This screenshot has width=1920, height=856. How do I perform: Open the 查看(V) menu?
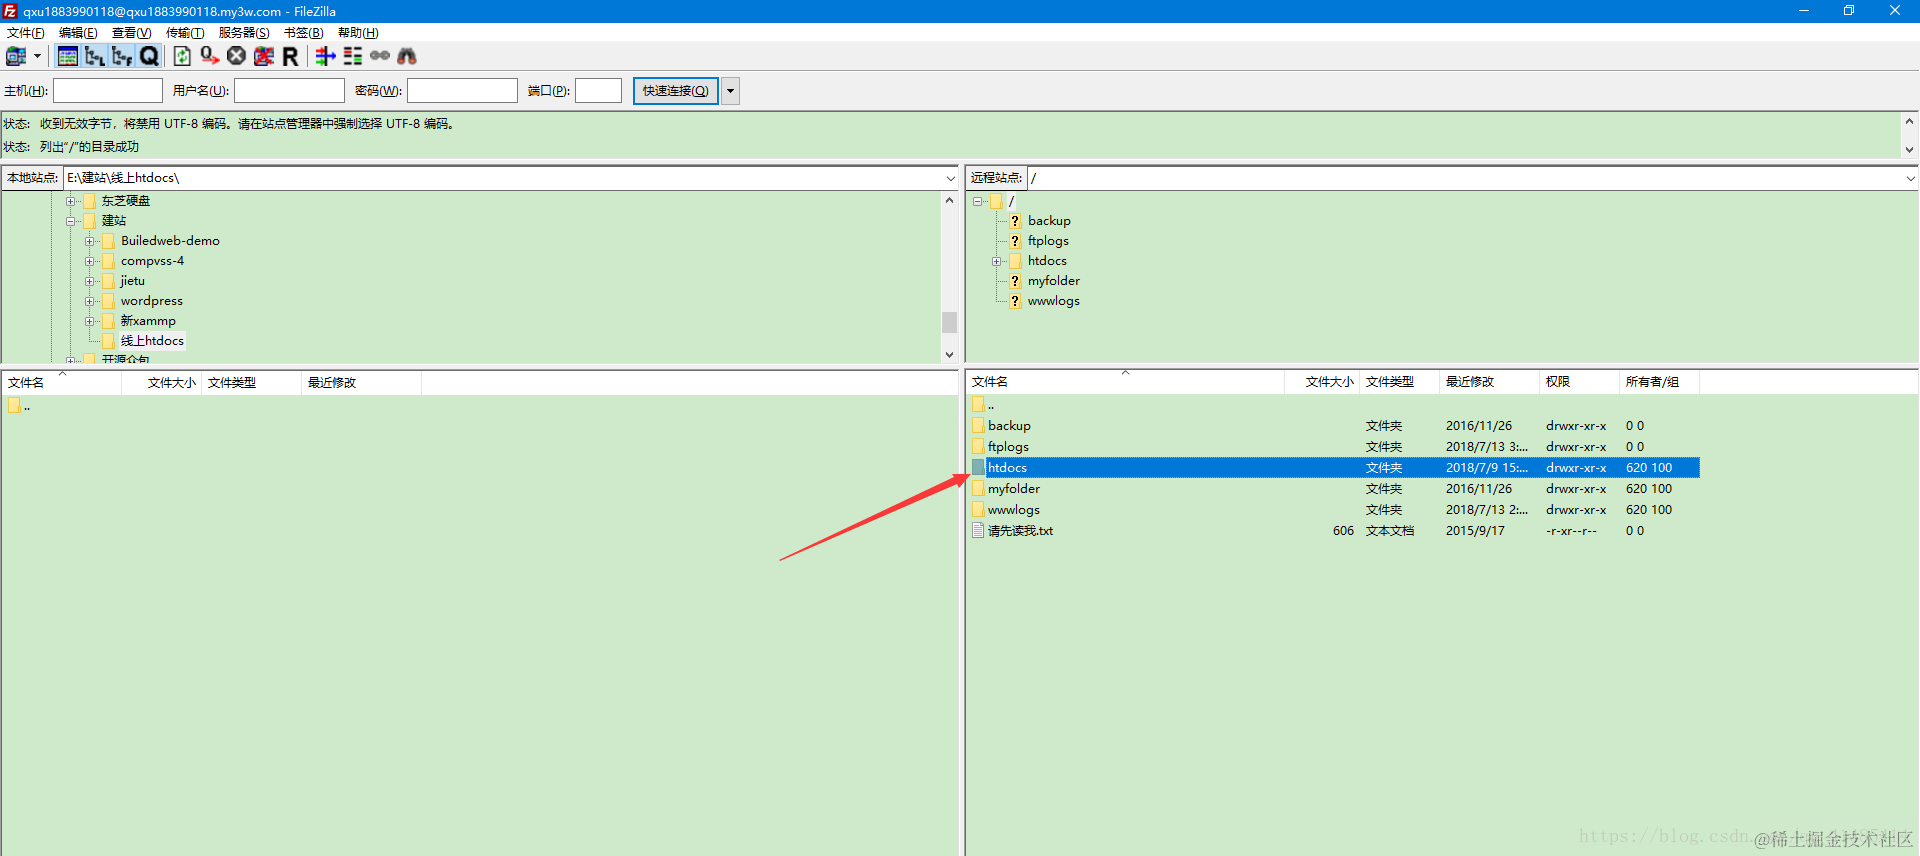(131, 33)
